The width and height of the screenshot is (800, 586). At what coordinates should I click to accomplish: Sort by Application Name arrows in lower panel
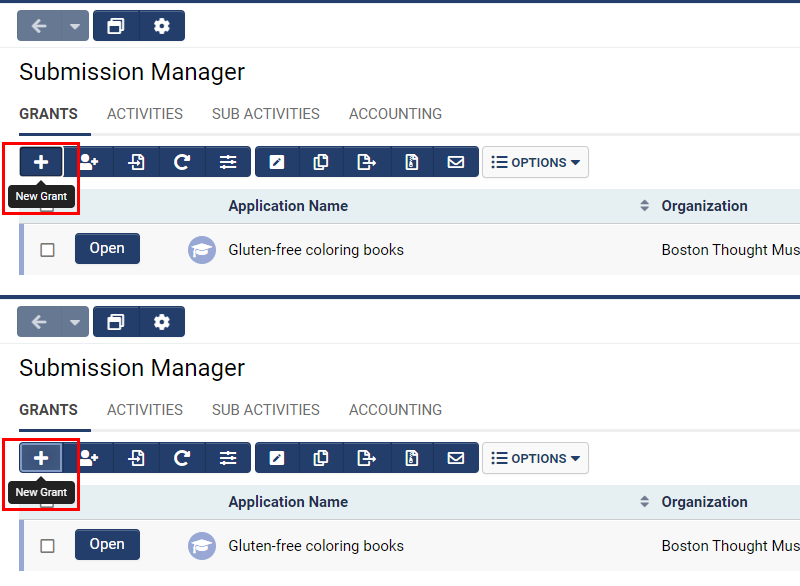pyautogui.click(x=644, y=502)
